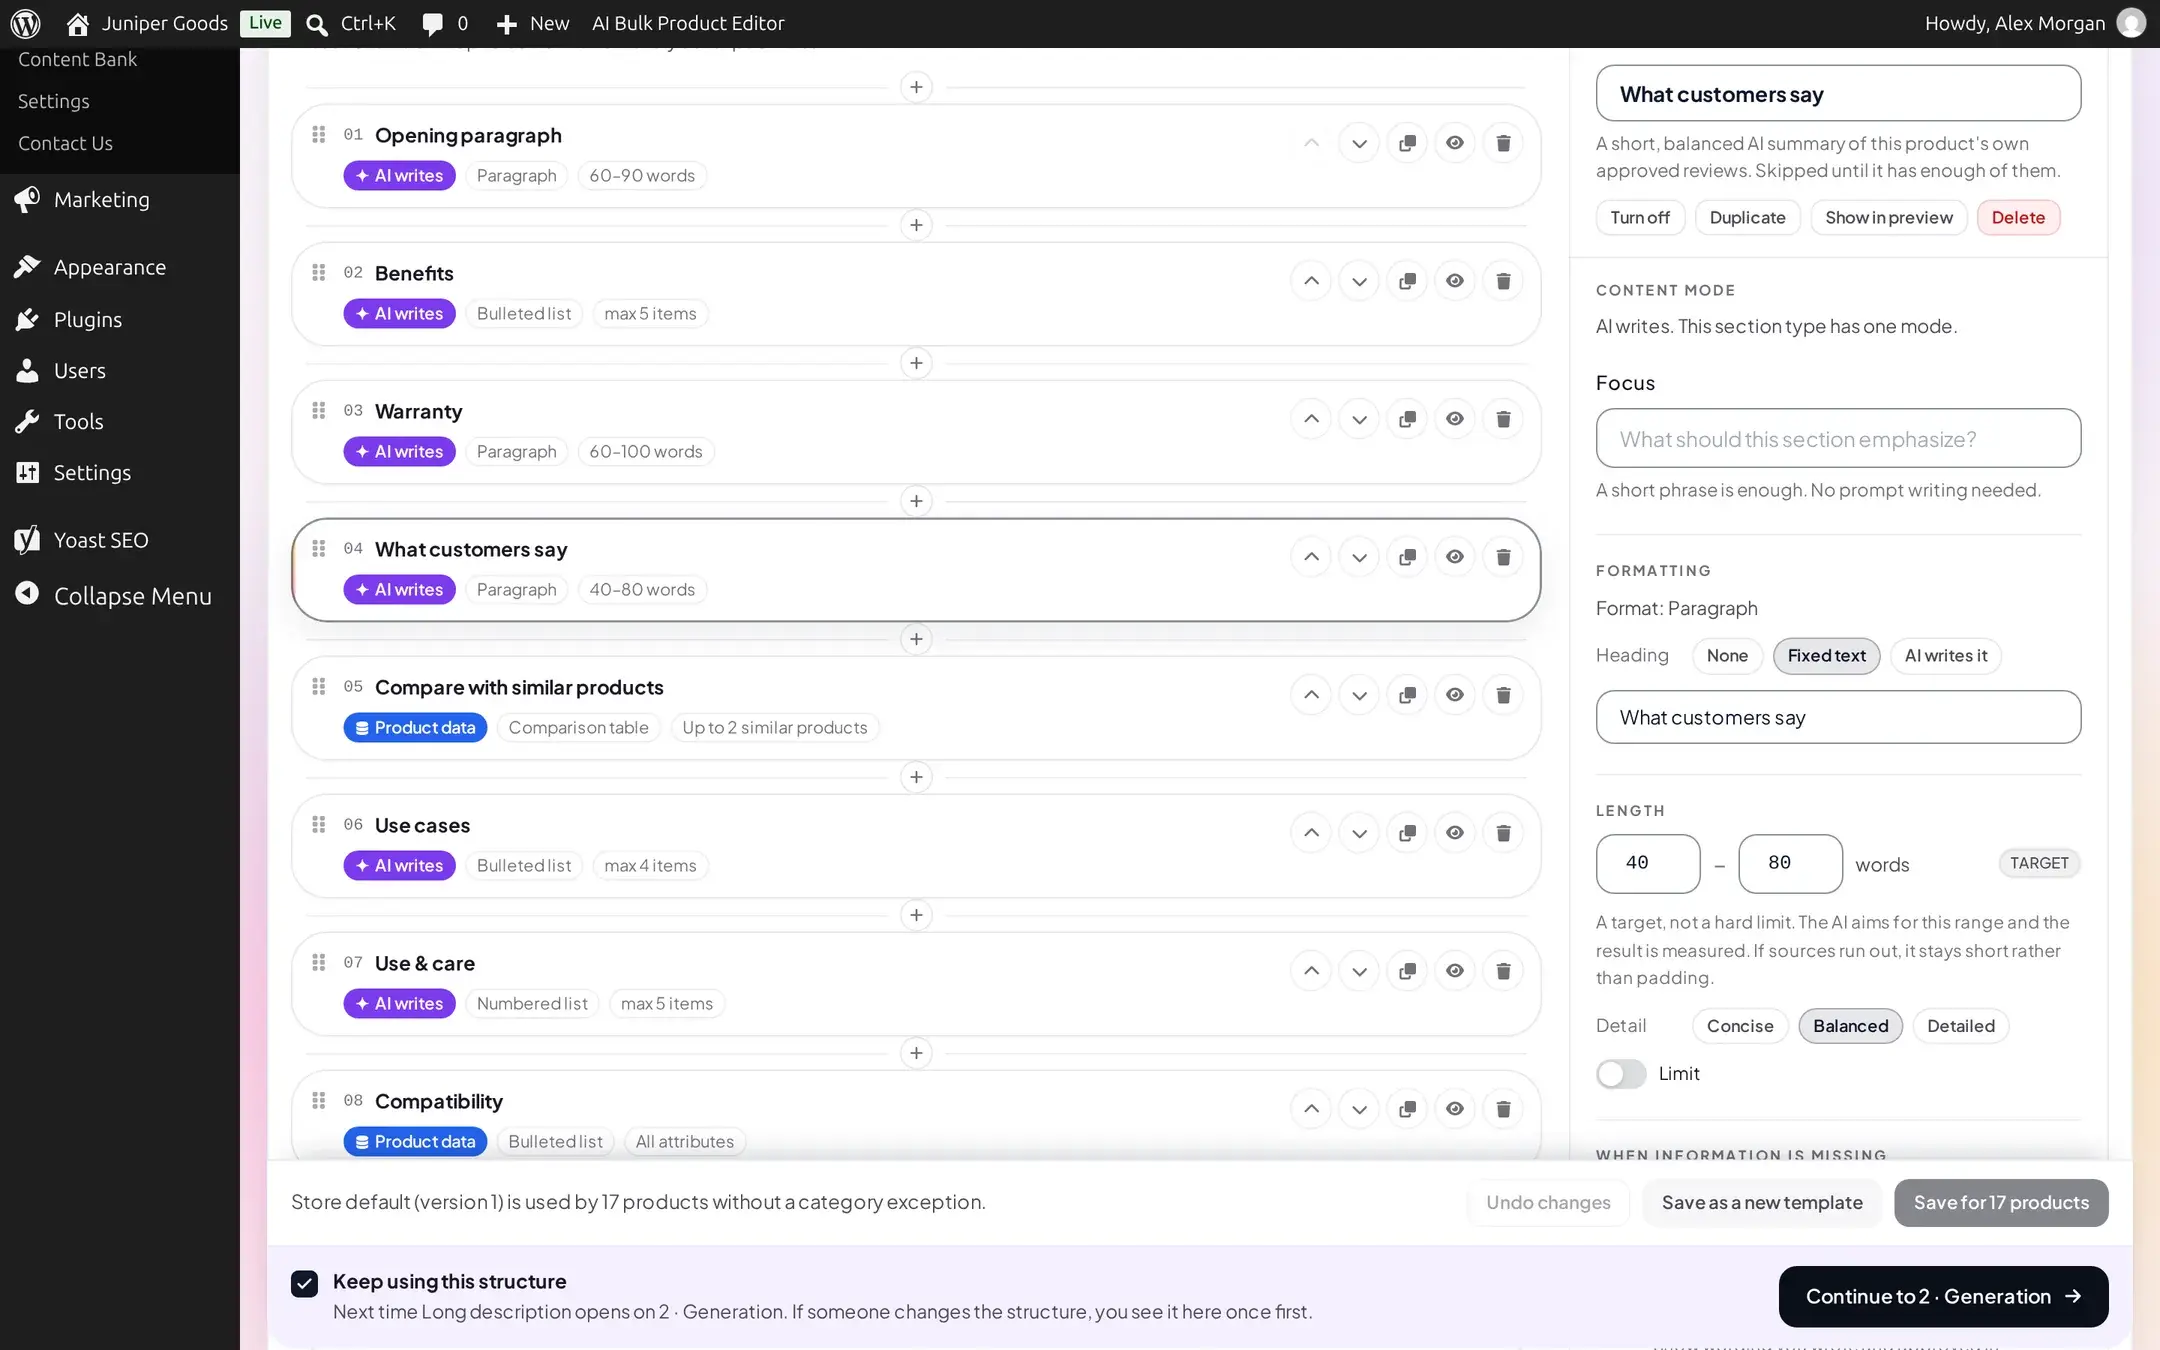Viewport: 2160px width, 1350px height.
Task: Open the search Ctrl+K icon
Action: coord(317,24)
